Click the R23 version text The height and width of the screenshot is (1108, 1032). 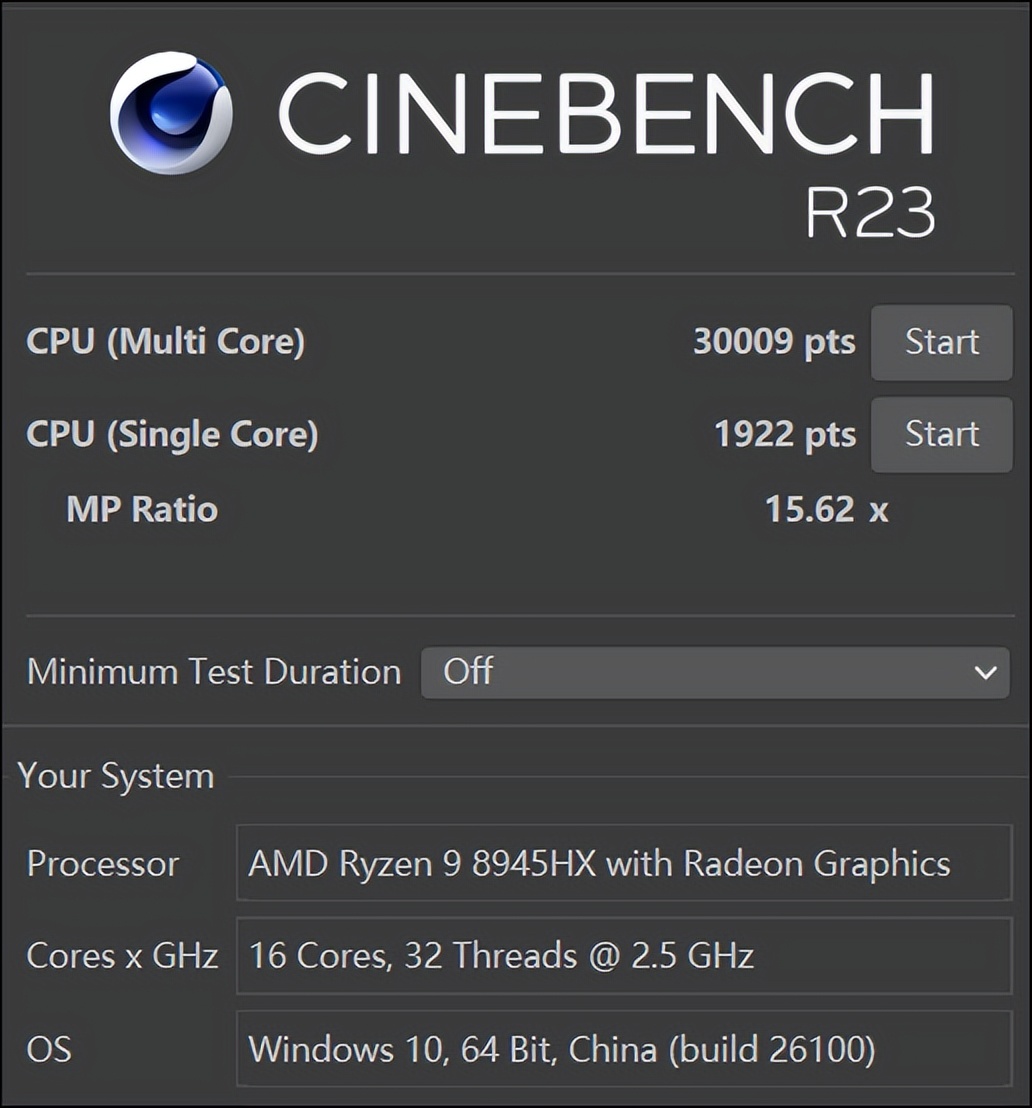pyautogui.click(x=870, y=212)
